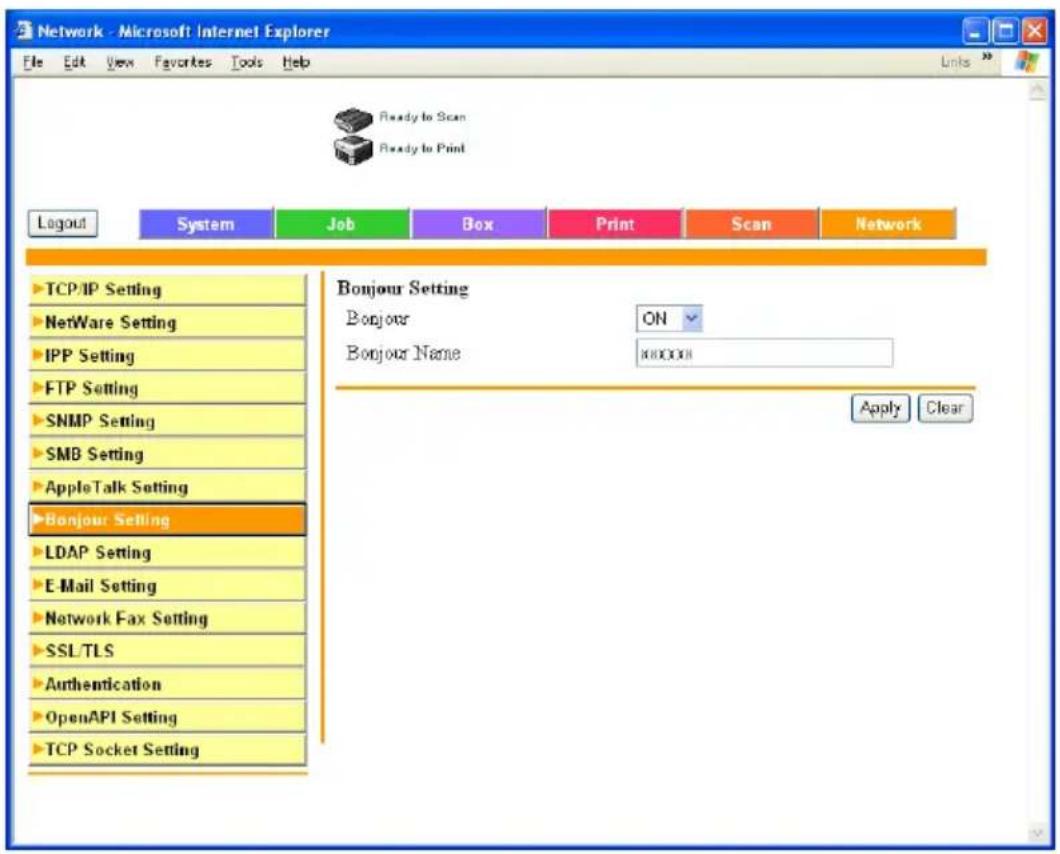Open SMB Setting page
The height and width of the screenshot is (854, 1060).
tap(167, 454)
